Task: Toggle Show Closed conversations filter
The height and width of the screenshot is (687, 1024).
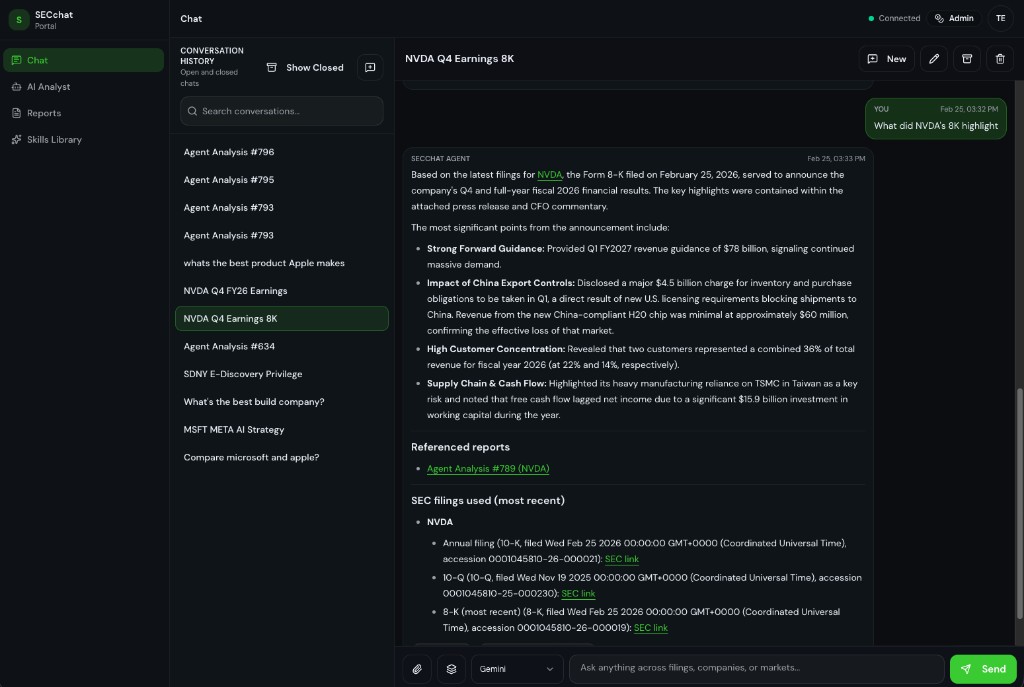Action: click(304, 67)
